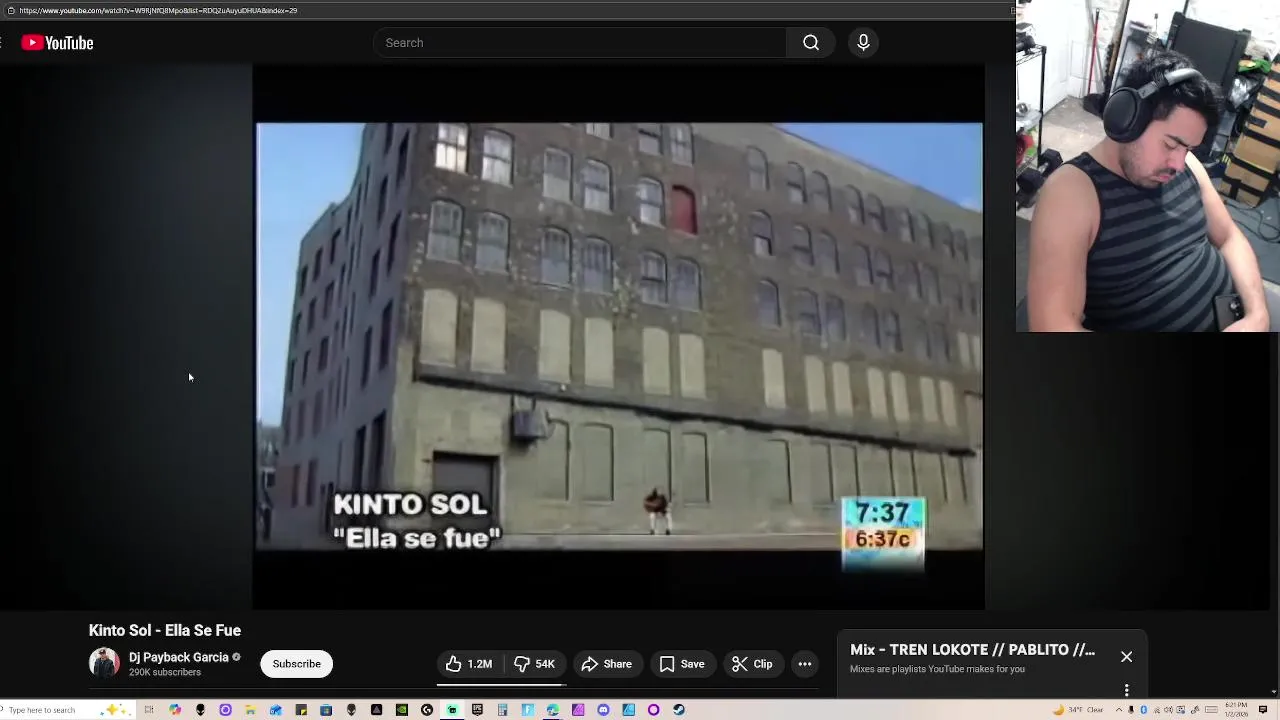This screenshot has width=1280, height=720.
Task: Click the magnifying glass search button
Action: click(811, 43)
